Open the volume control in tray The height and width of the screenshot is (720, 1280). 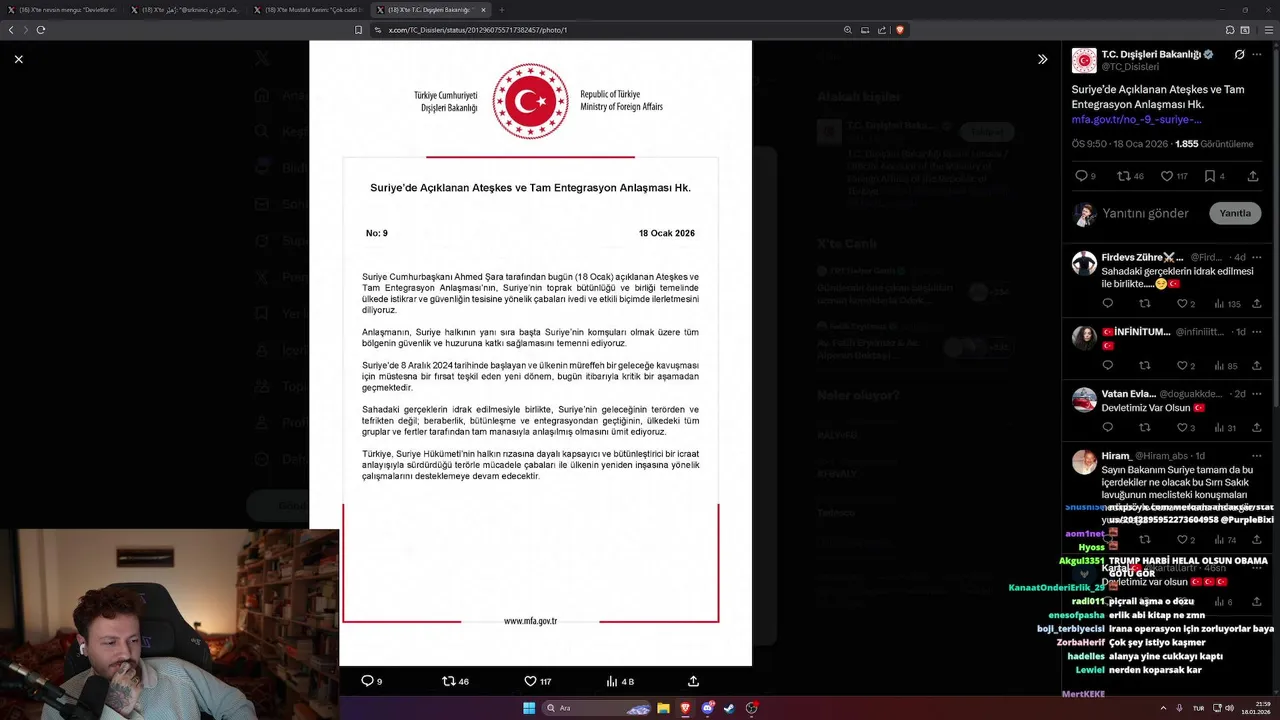point(1229,708)
